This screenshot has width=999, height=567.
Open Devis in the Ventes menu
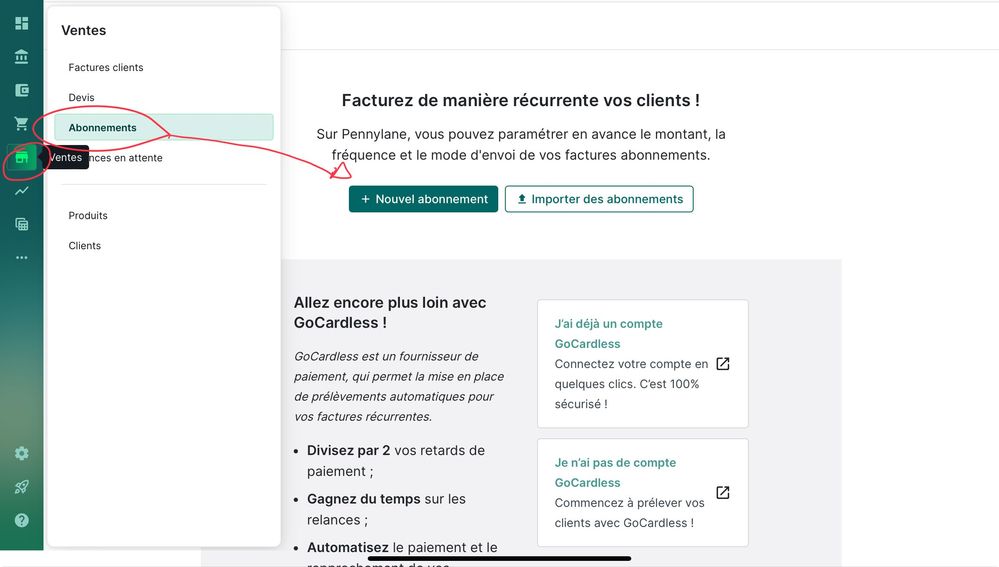click(82, 98)
